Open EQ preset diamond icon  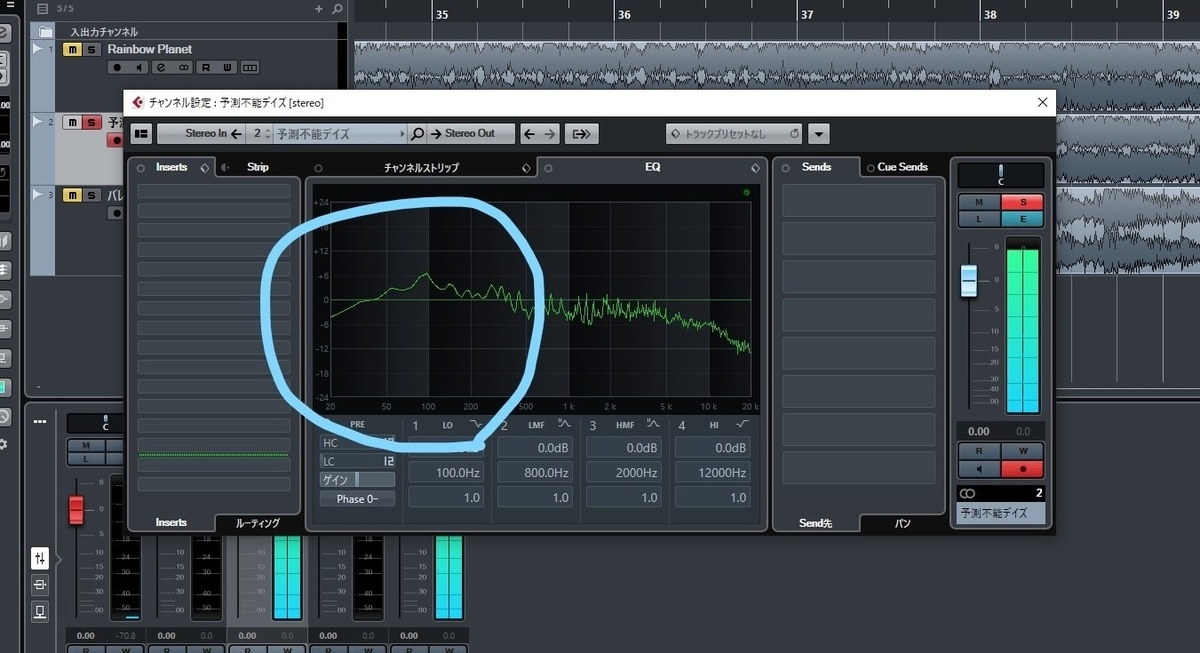coord(755,167)
